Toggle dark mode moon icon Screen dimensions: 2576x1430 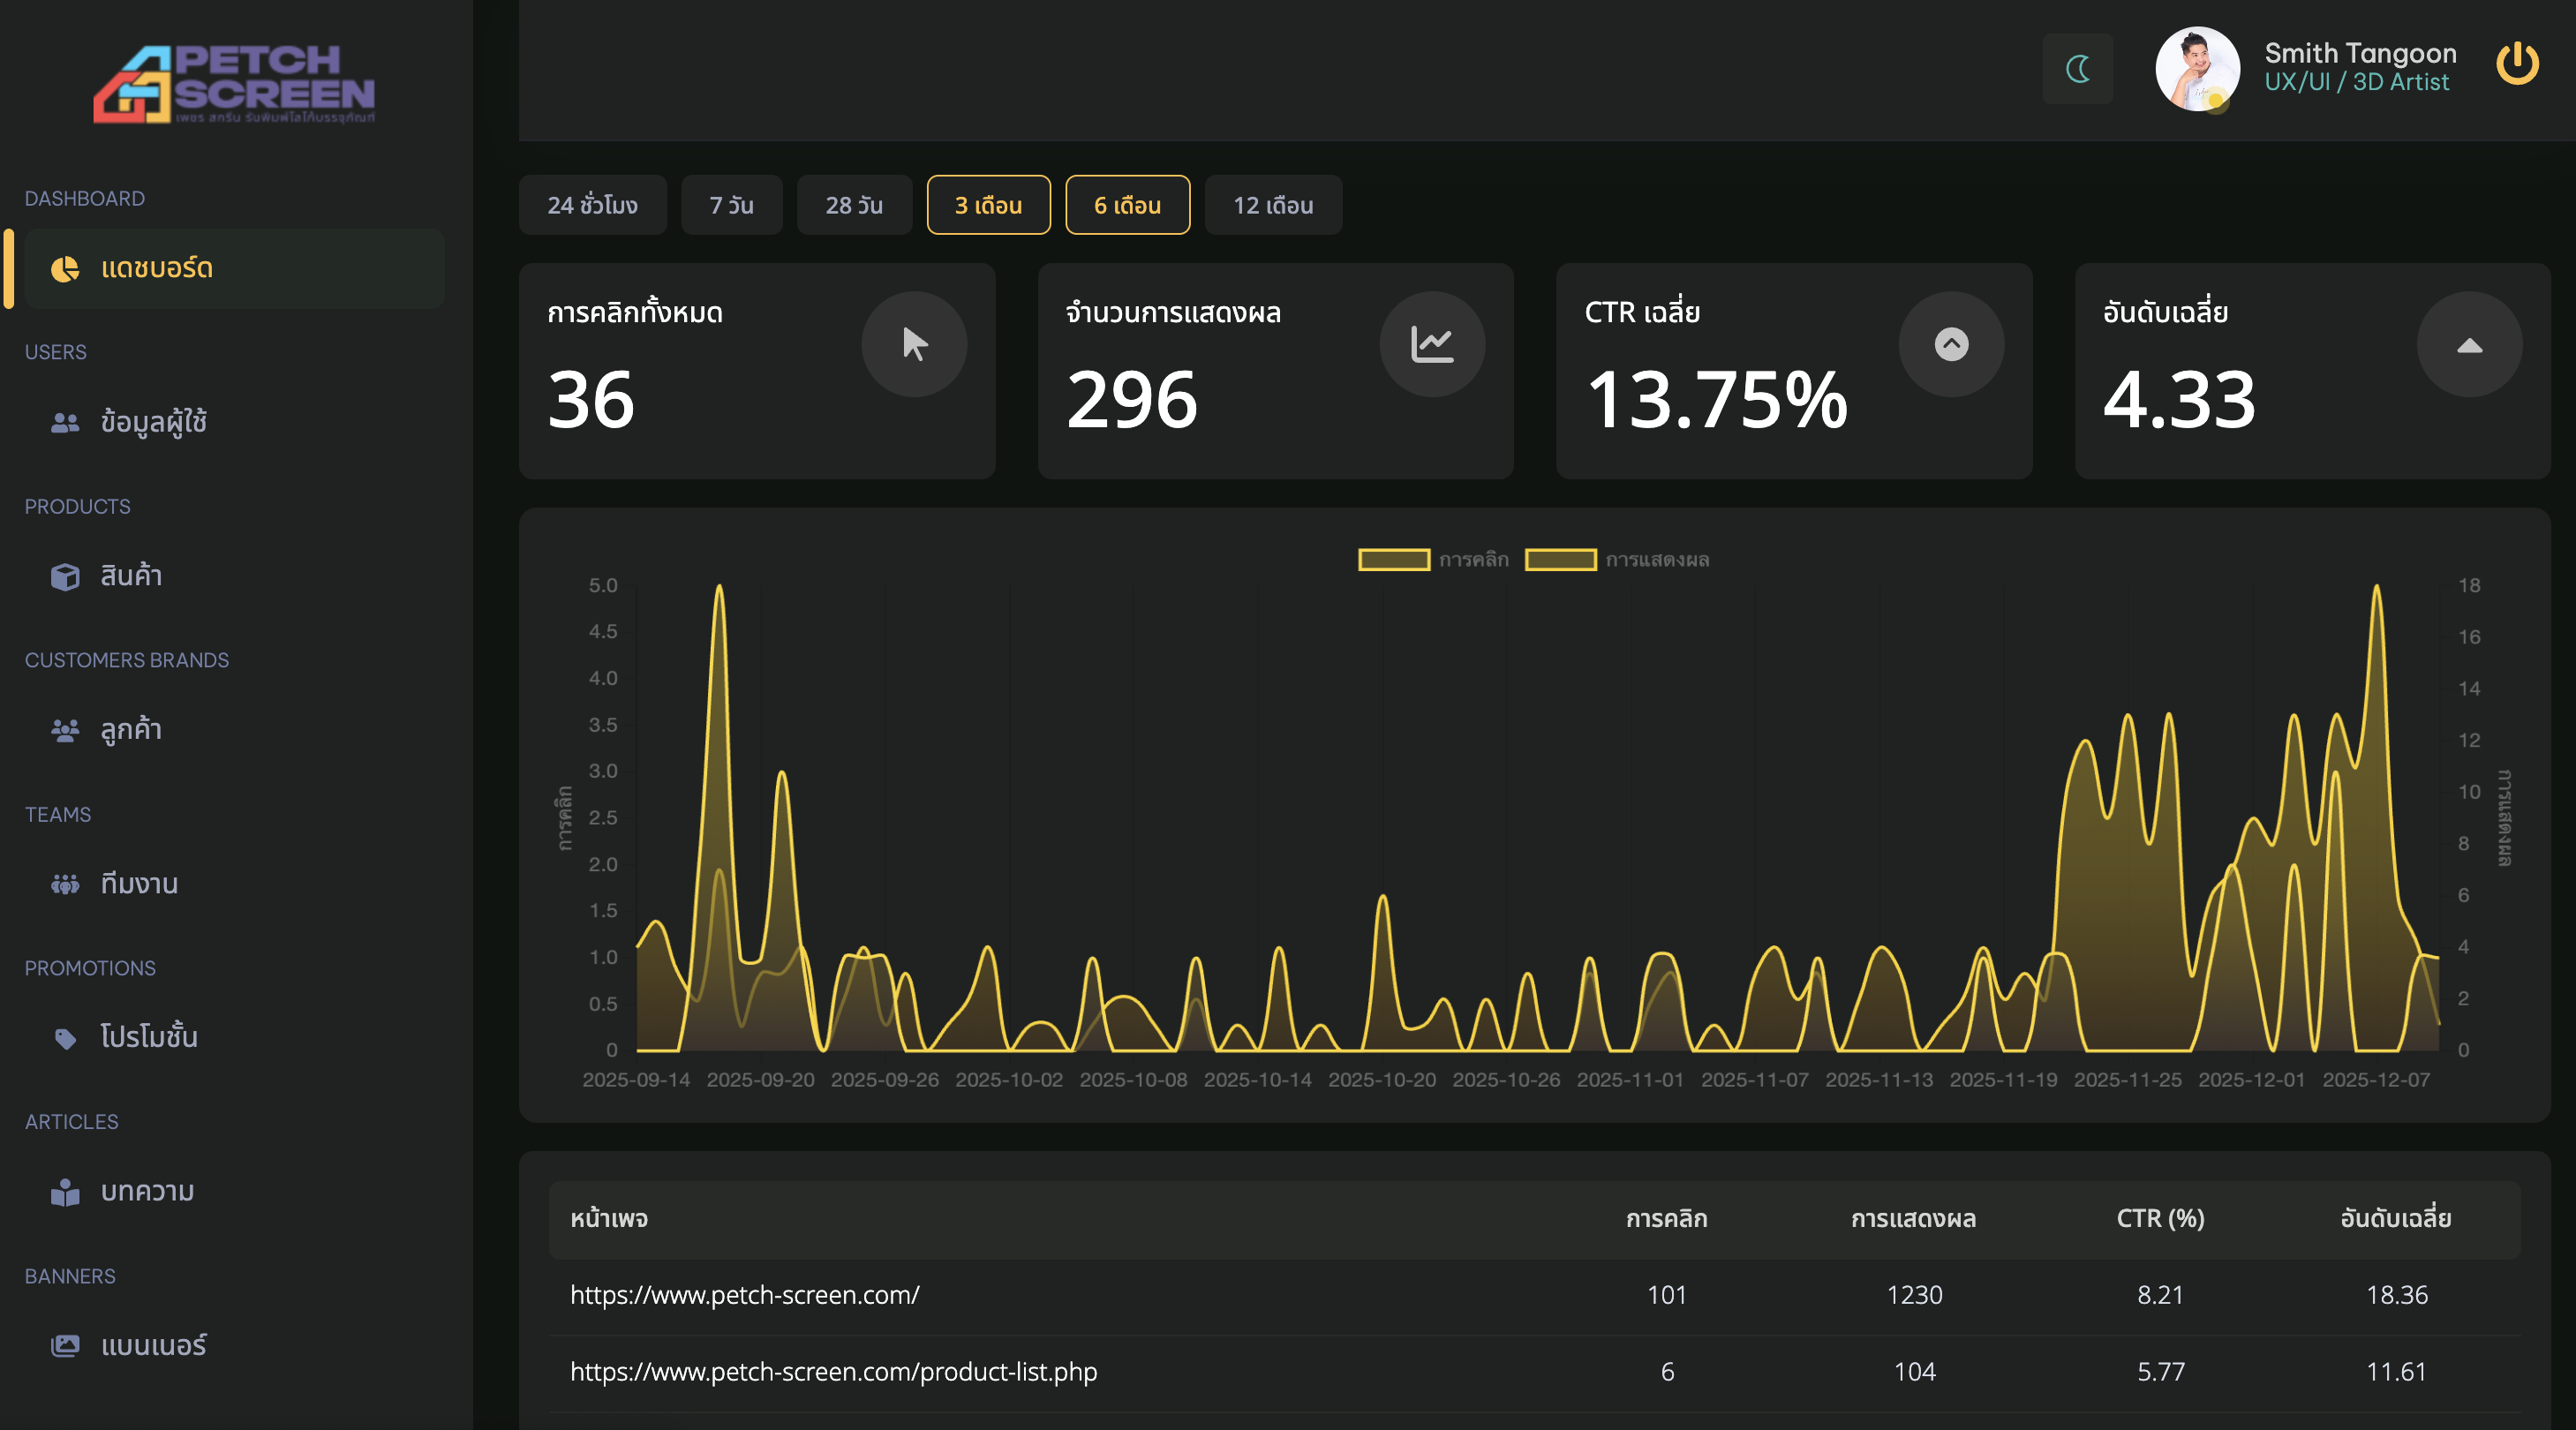(x=2078, y=69)
